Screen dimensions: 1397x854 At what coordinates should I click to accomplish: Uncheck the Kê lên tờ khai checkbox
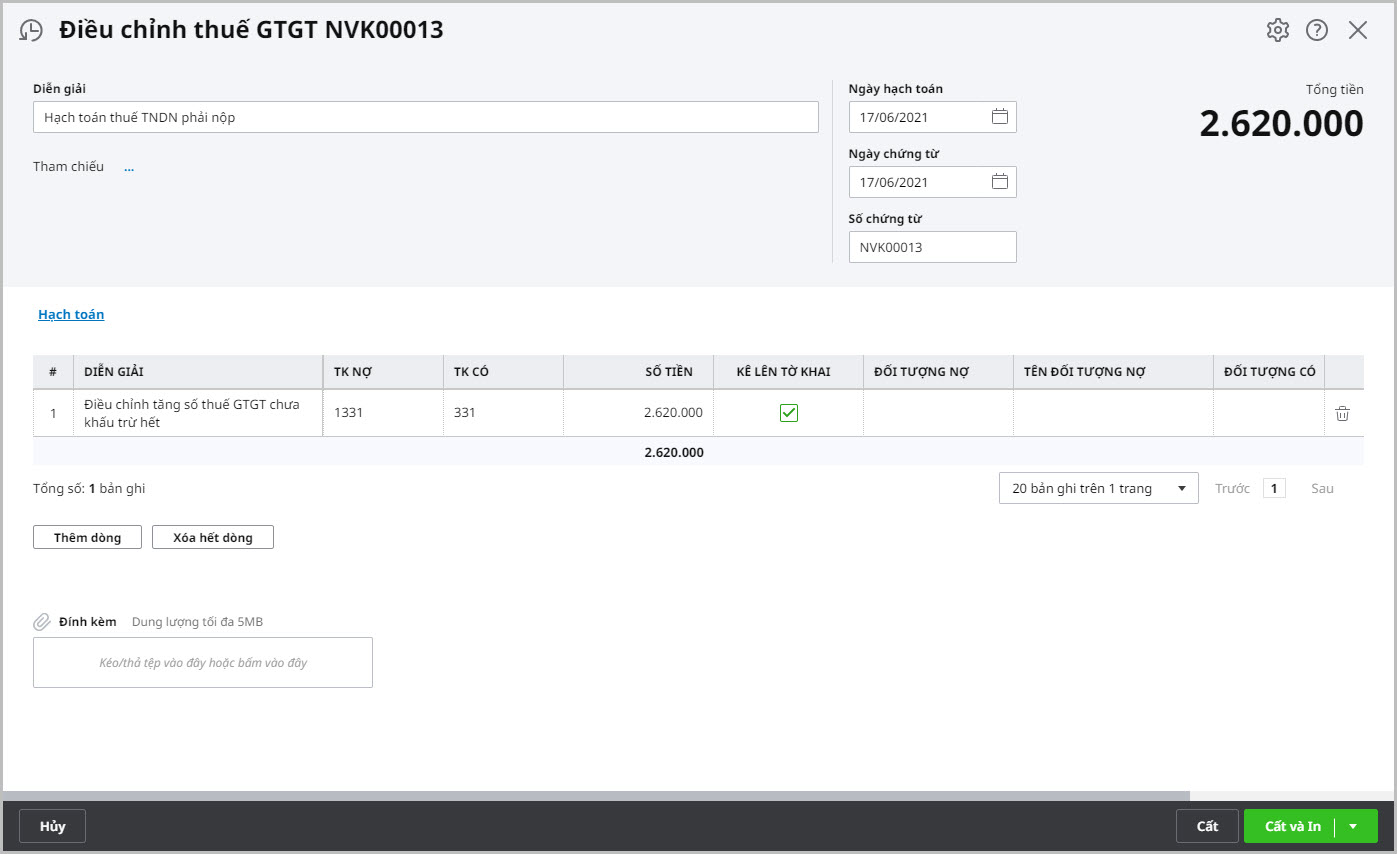(x=788, y=413)
